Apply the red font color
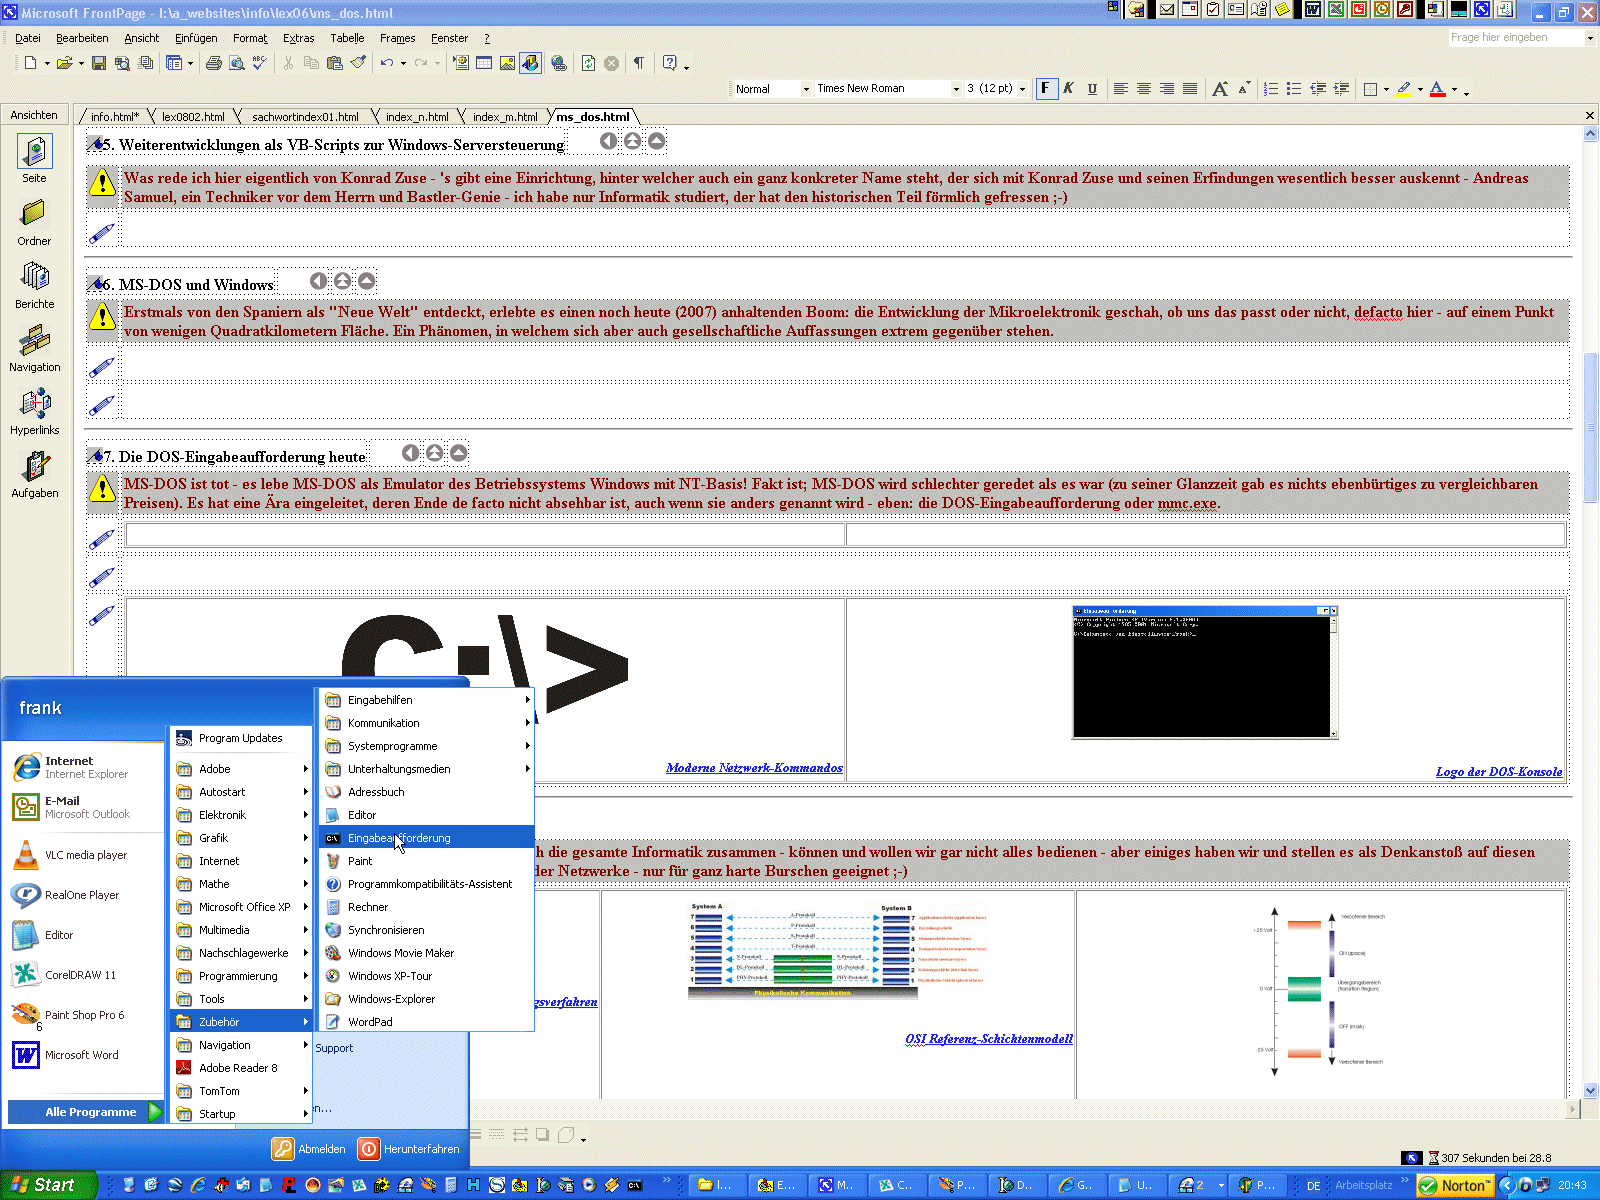This screenshot has width=1600, height=1200. (1438, 89)
